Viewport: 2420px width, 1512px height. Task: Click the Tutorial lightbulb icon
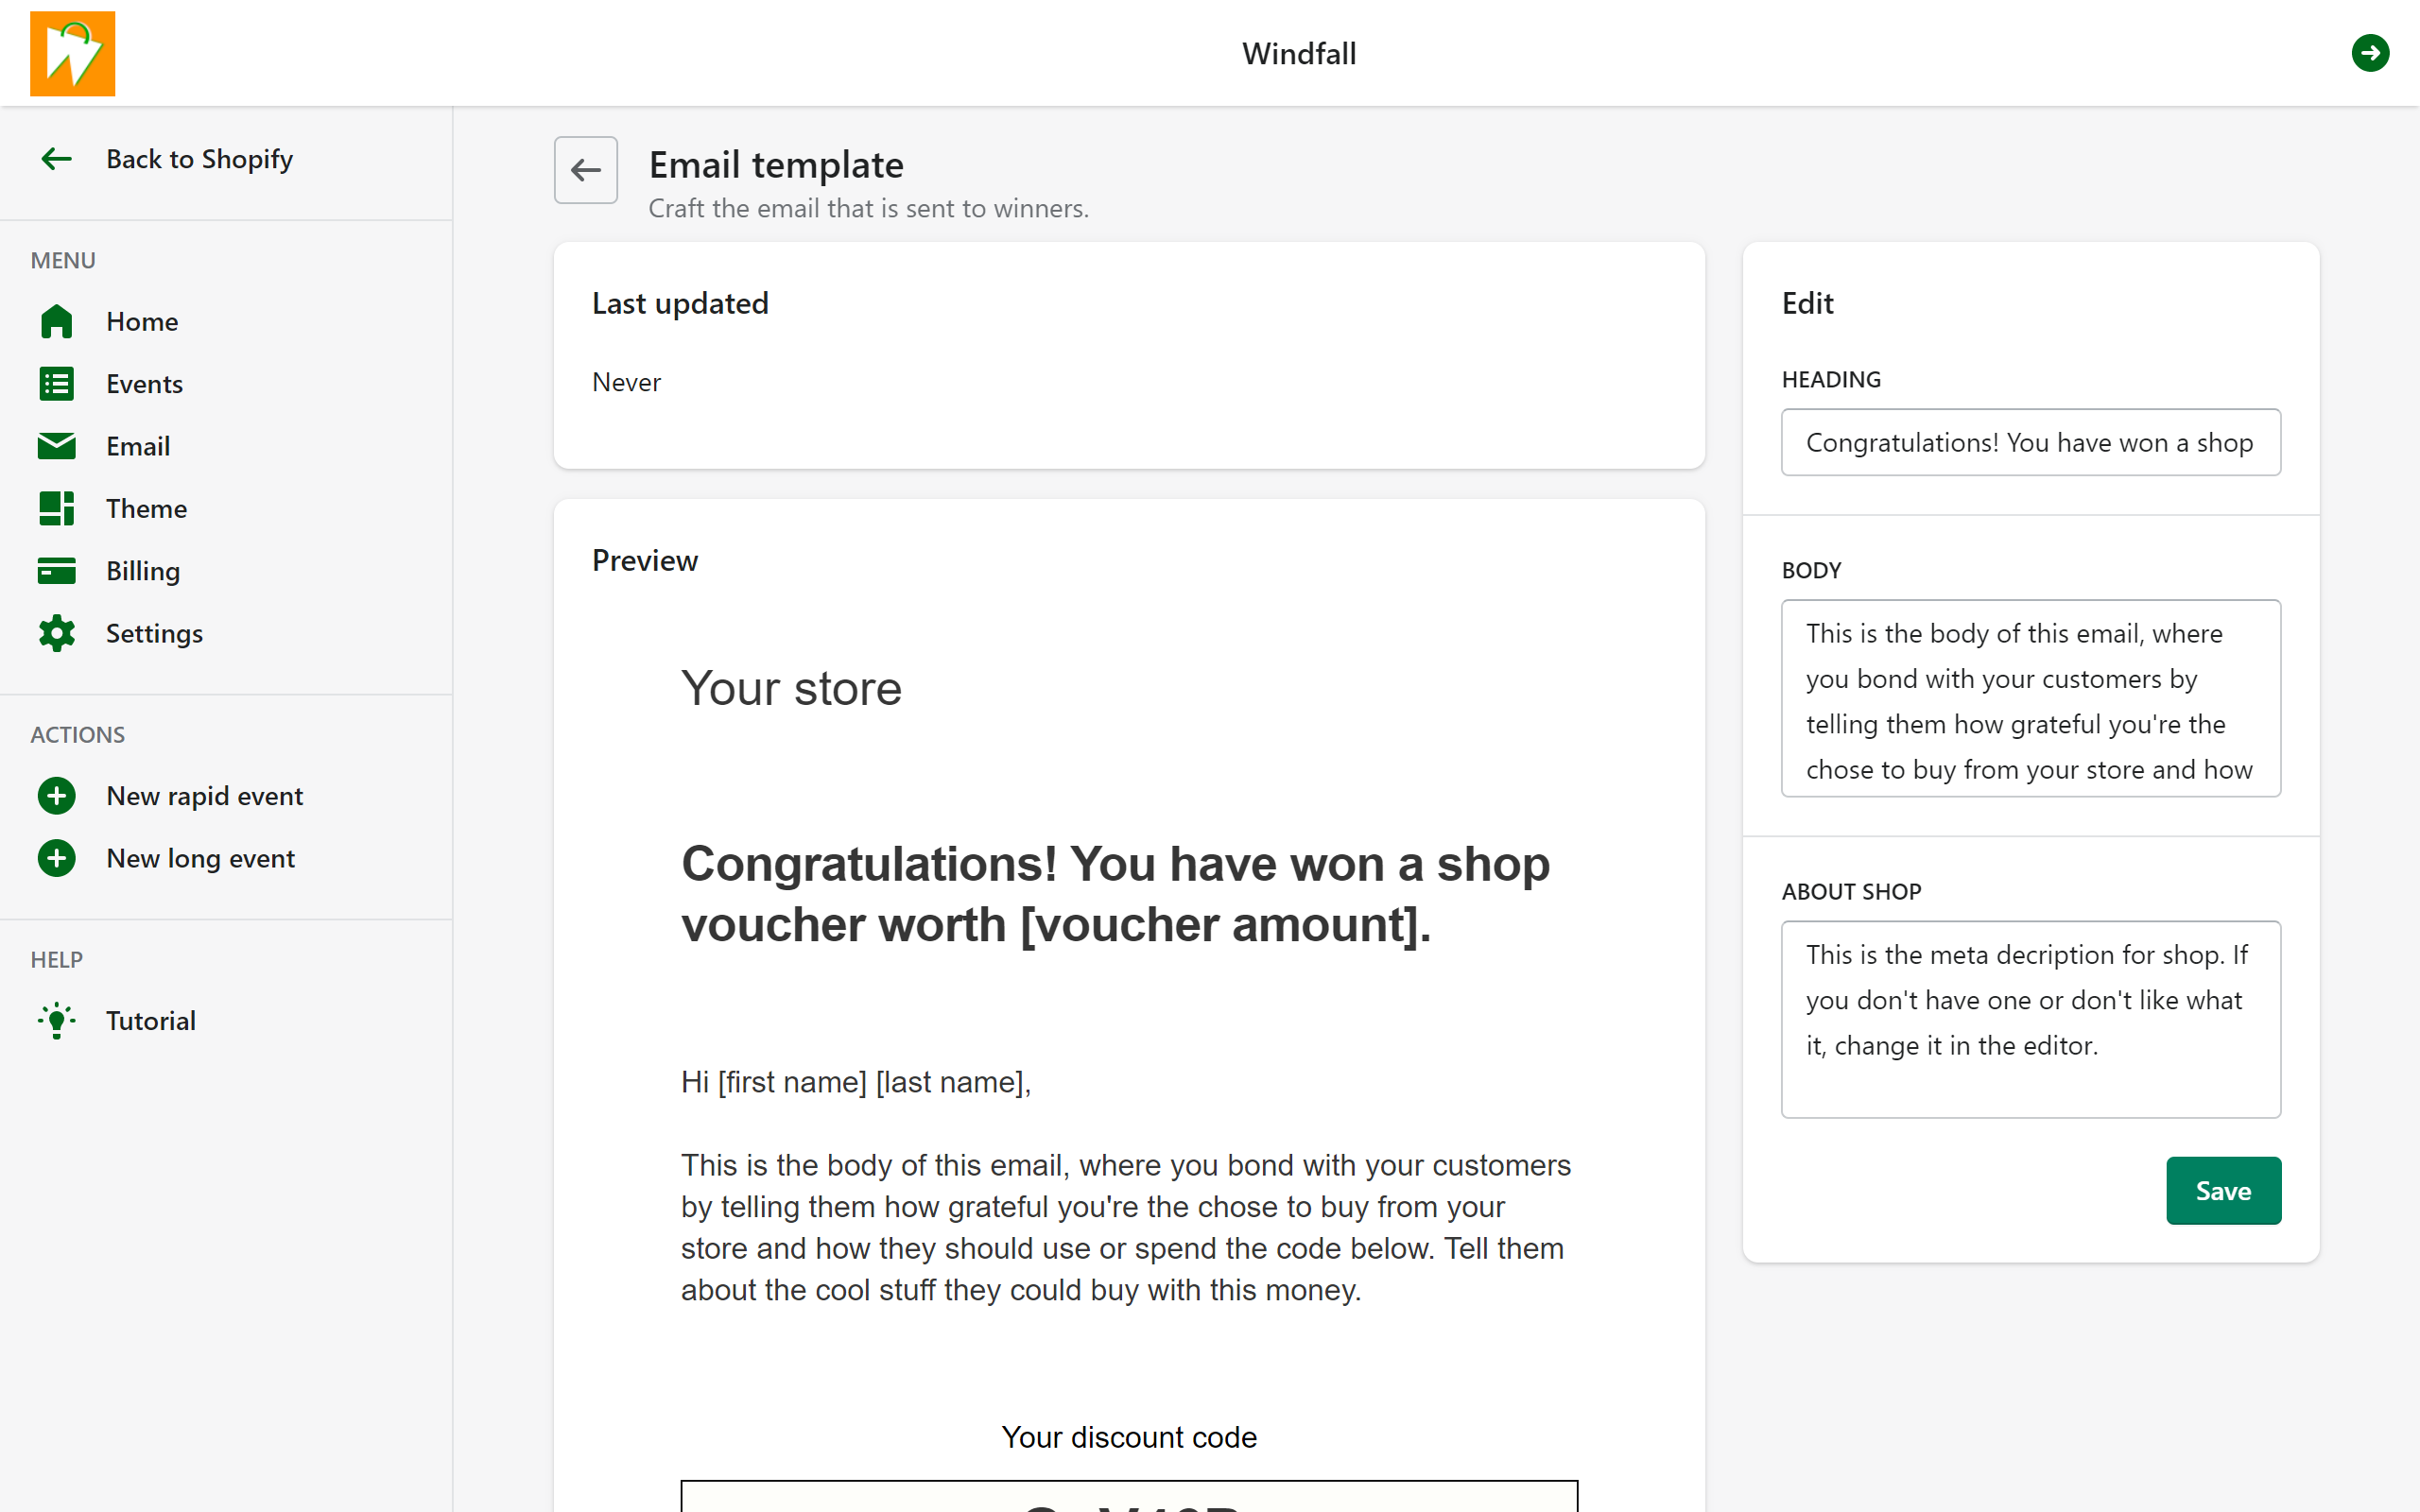pos(58,1019)
